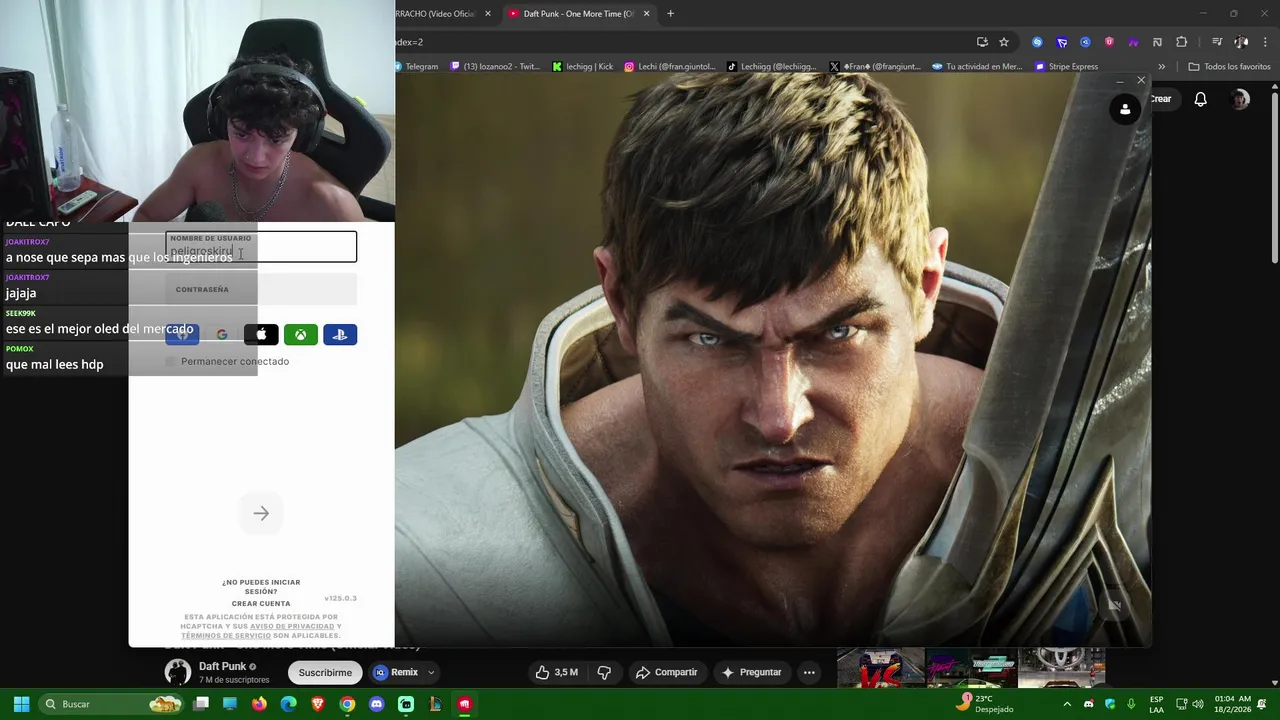The image size is (1280, 720).
Task: Tick the Permanecer conectado checkbox
Action: coord(171,361)
